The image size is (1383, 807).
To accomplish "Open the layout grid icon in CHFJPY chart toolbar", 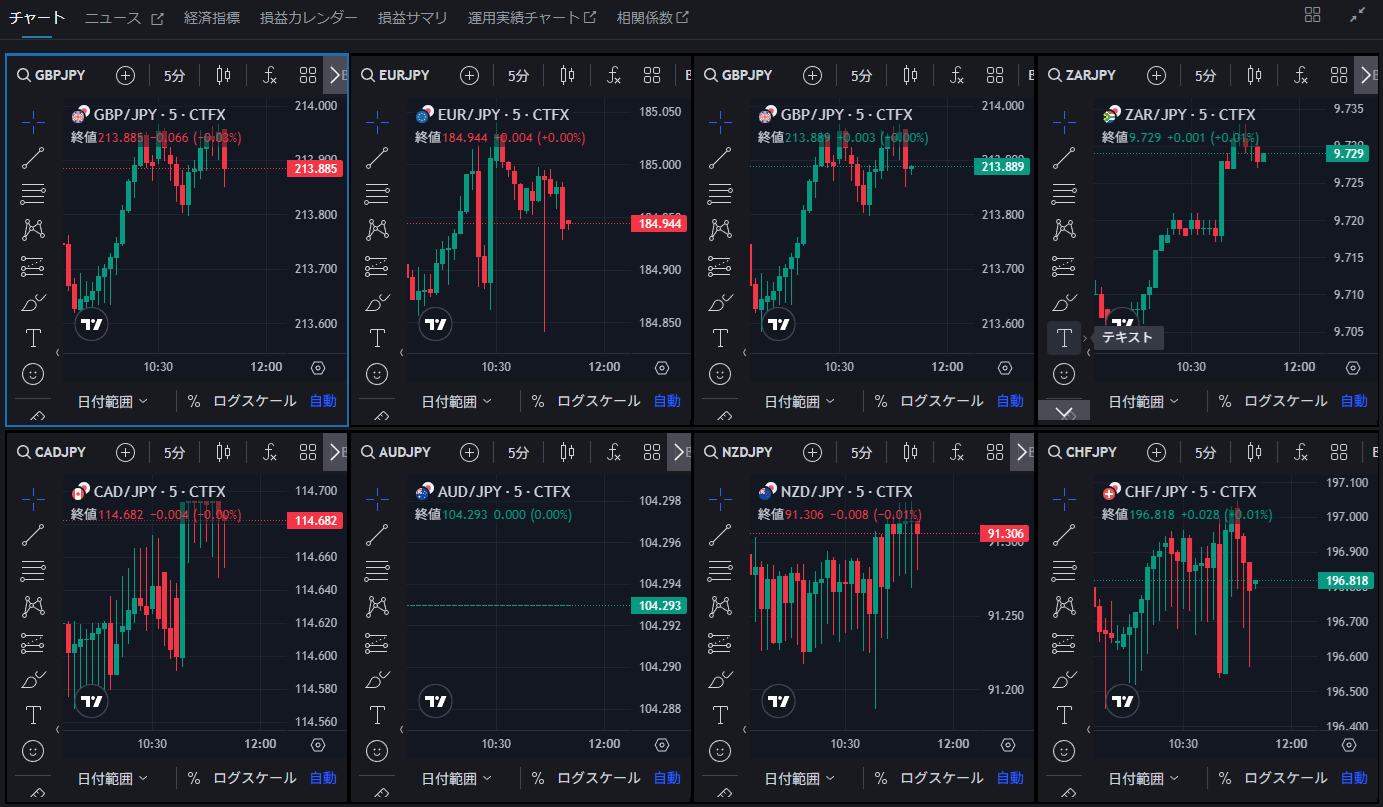I will pyautogui.click(x=1339, y=452).
